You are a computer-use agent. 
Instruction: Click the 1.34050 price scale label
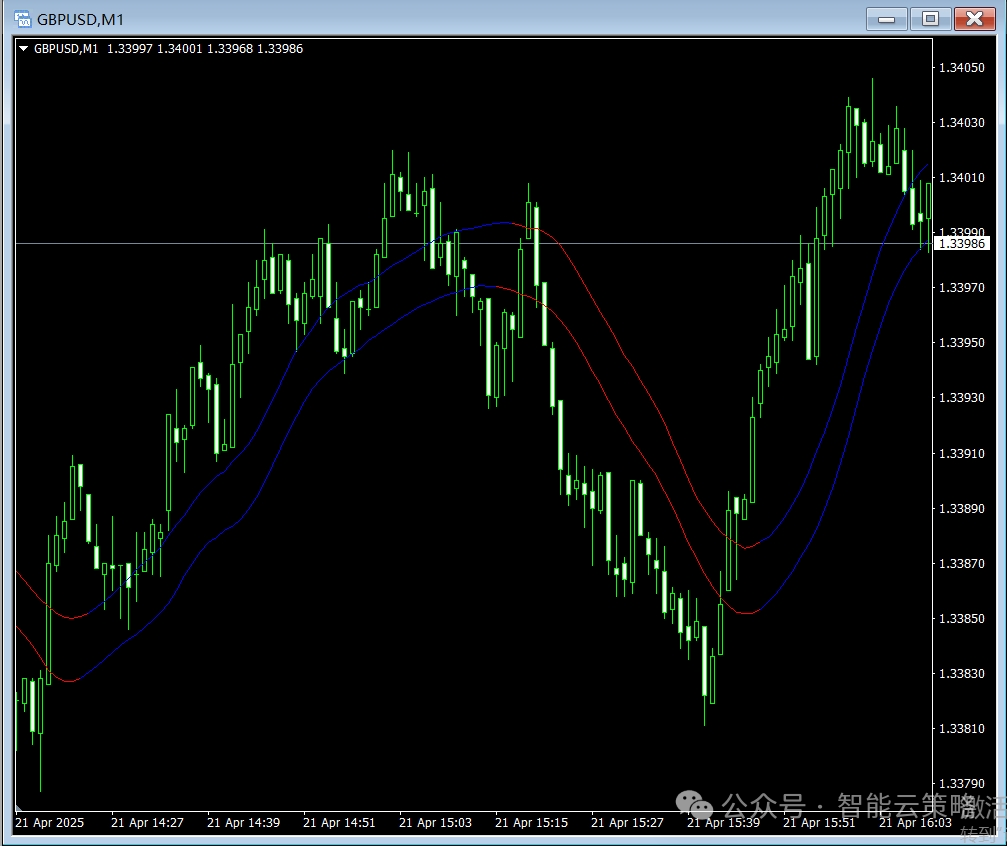(x=961, y=67)
